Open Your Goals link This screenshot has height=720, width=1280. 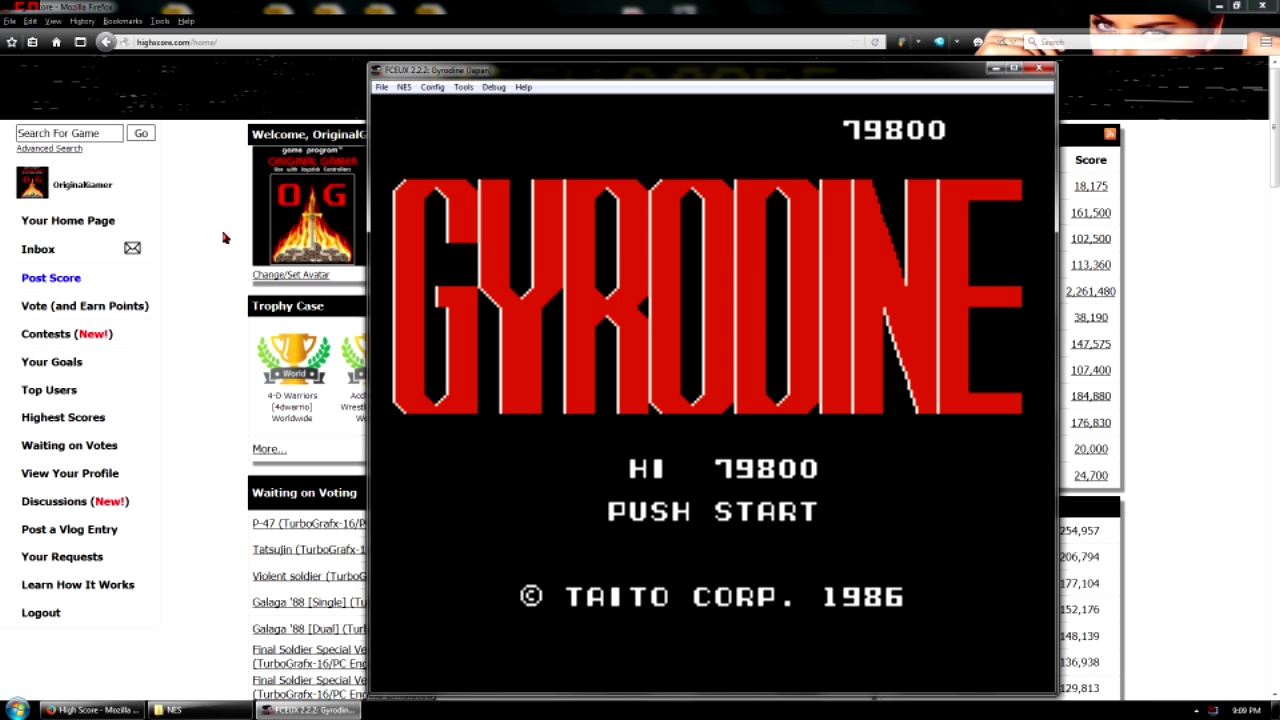pos(52,362)
